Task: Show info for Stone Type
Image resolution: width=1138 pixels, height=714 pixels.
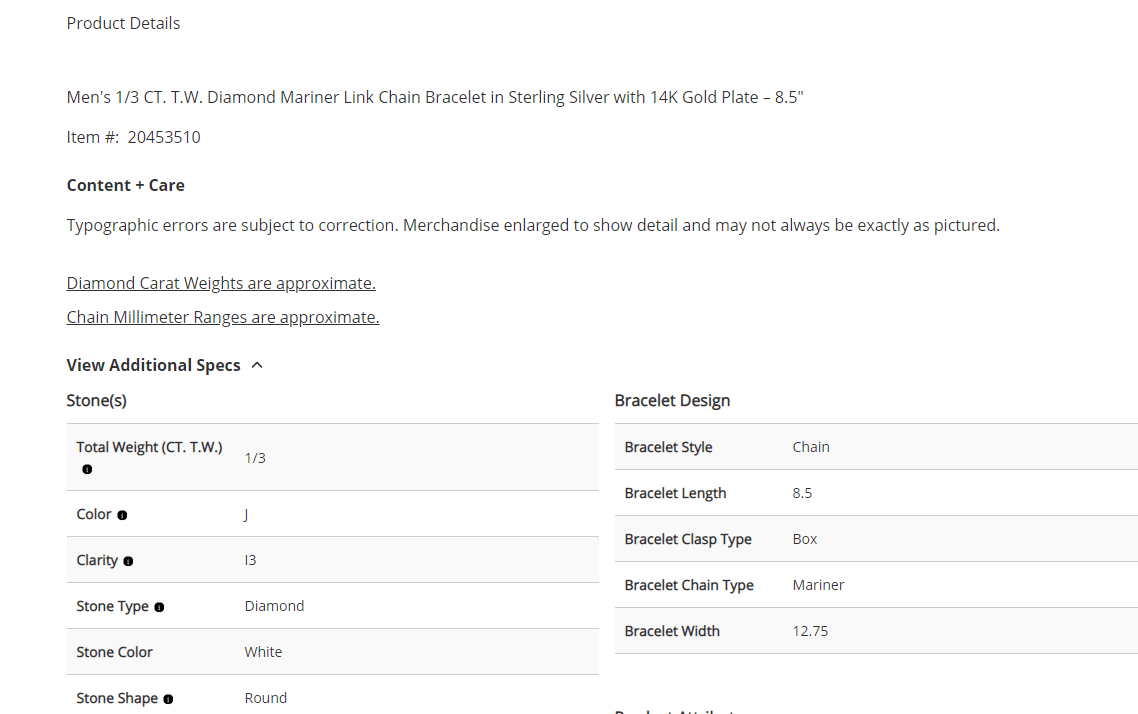Action: coord(159,607)
